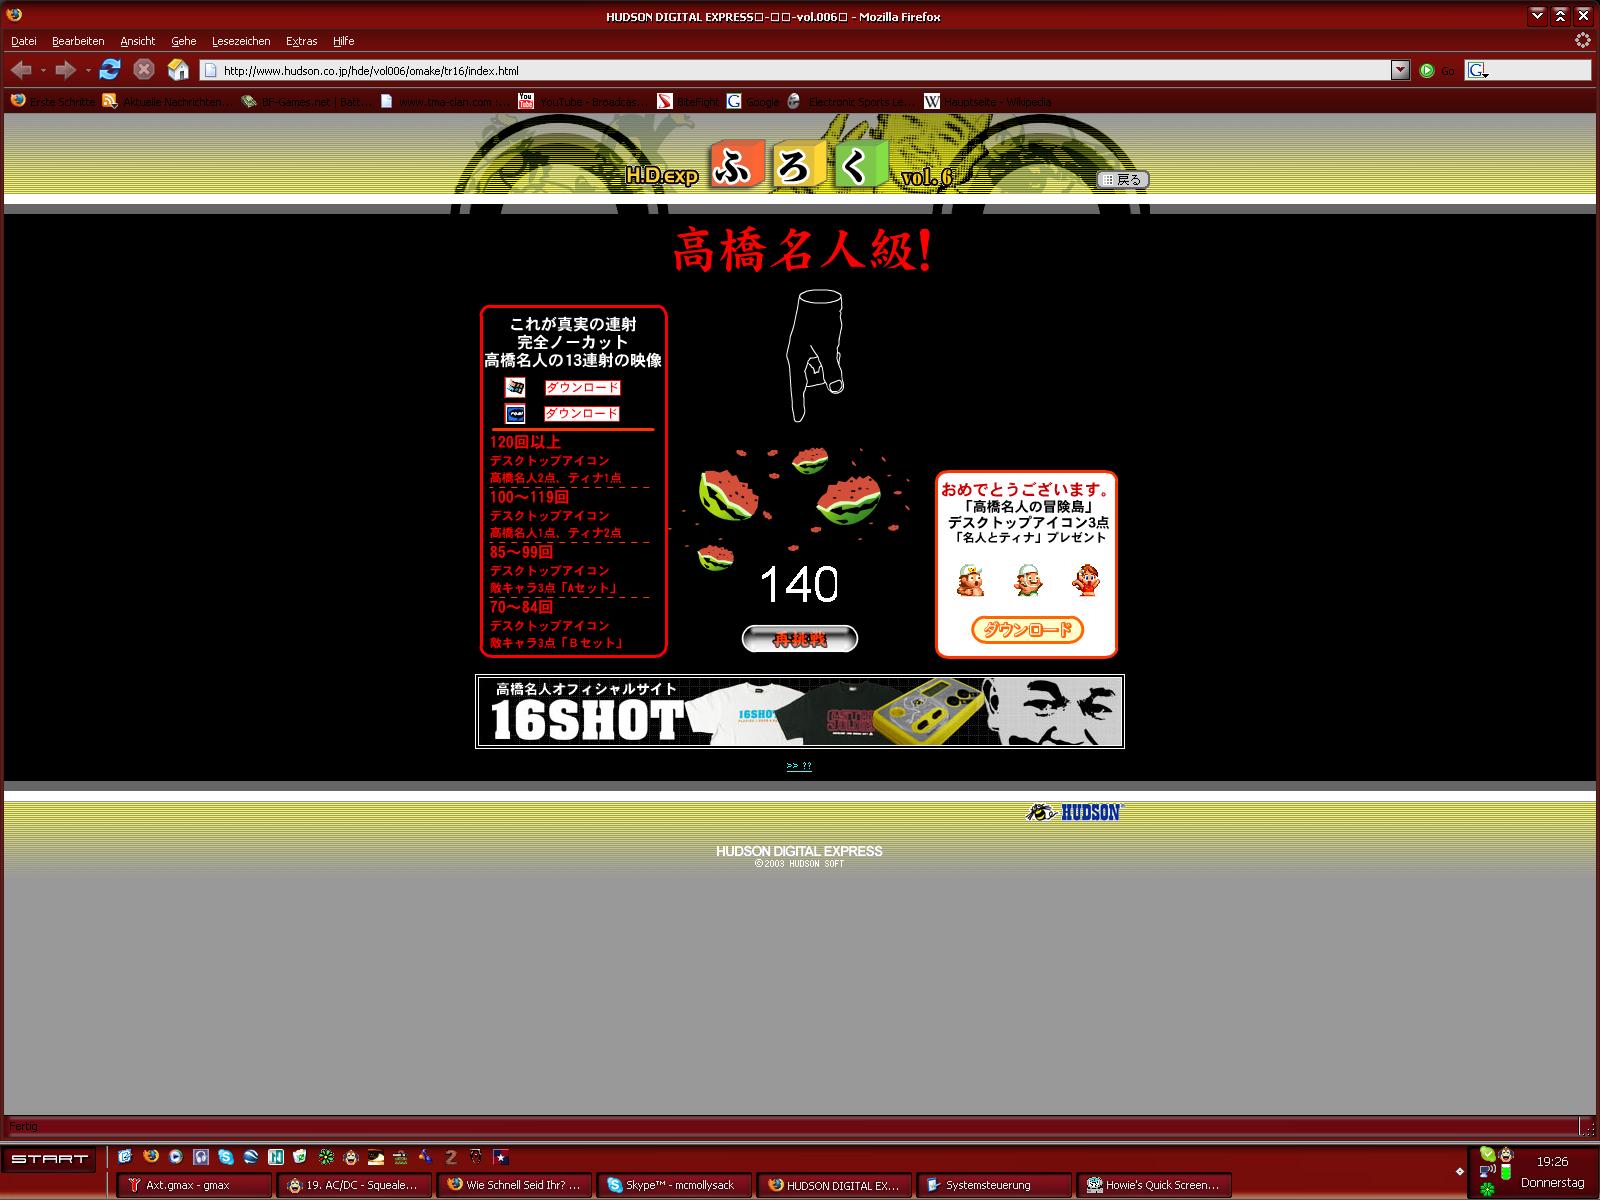
Task: Click the network volume tray icon
Action: click(1486, 1171)
